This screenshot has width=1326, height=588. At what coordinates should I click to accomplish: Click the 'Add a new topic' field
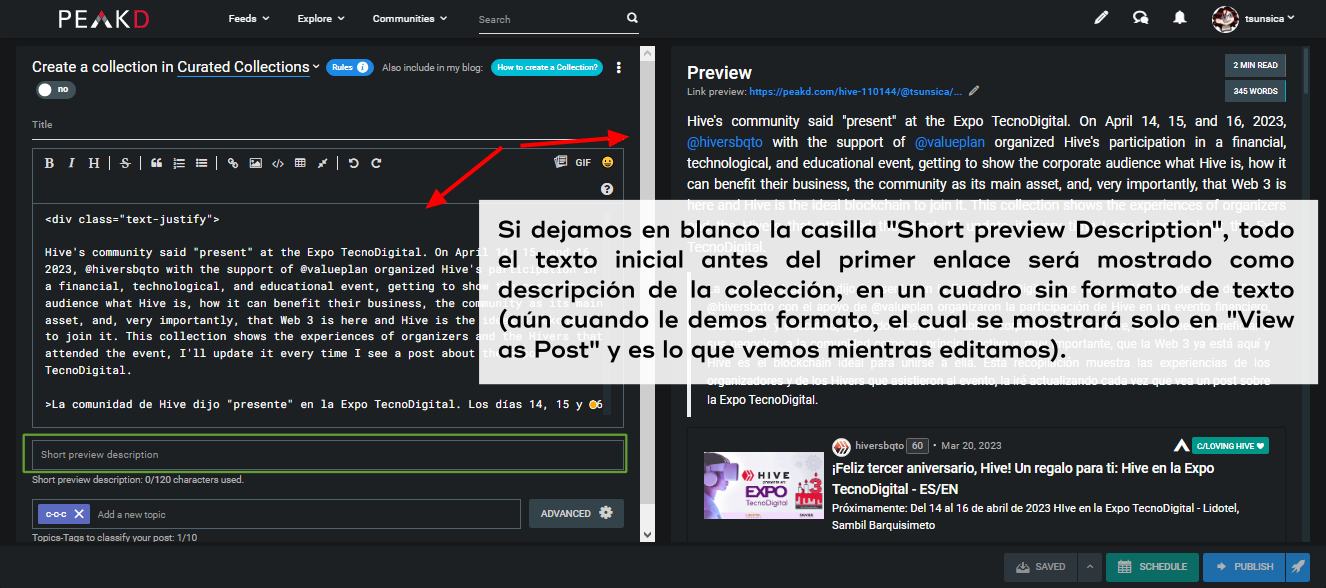point(306,514)
